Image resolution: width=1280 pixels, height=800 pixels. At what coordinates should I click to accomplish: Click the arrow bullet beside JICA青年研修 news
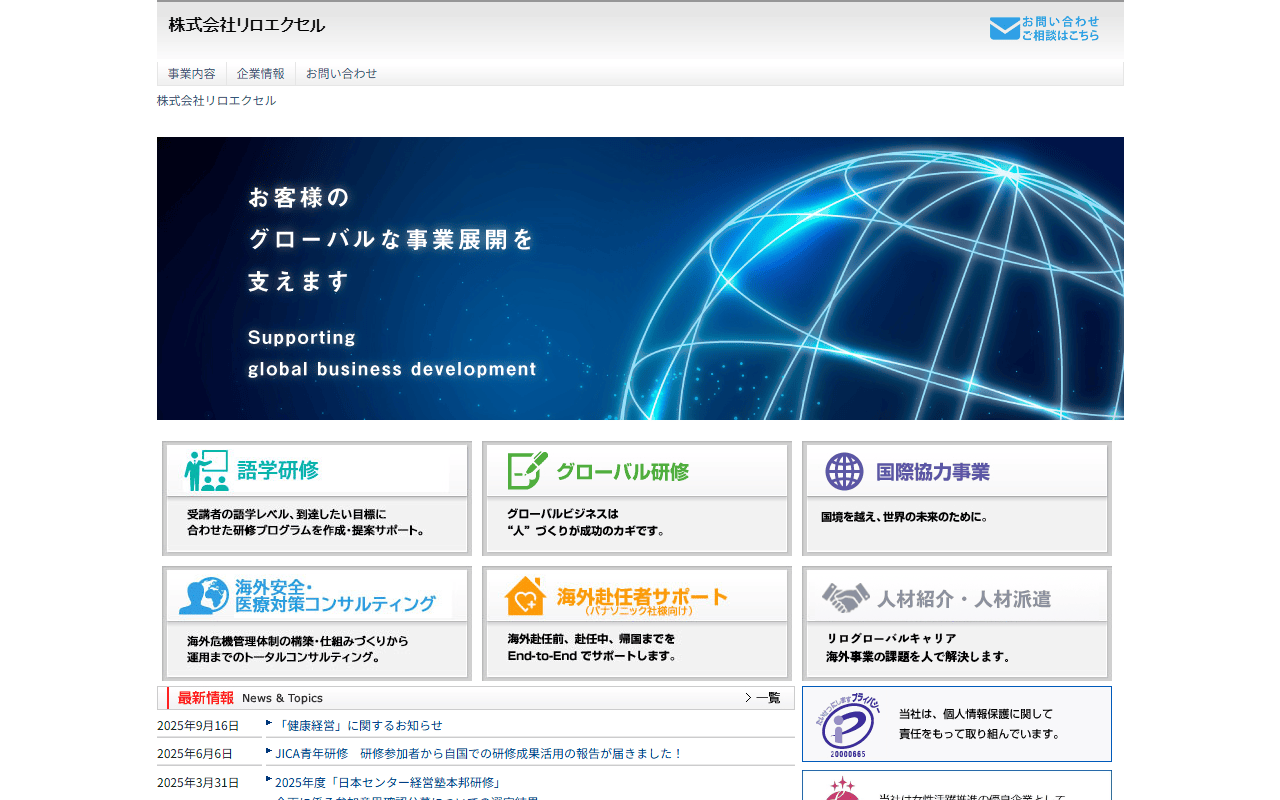269,750
